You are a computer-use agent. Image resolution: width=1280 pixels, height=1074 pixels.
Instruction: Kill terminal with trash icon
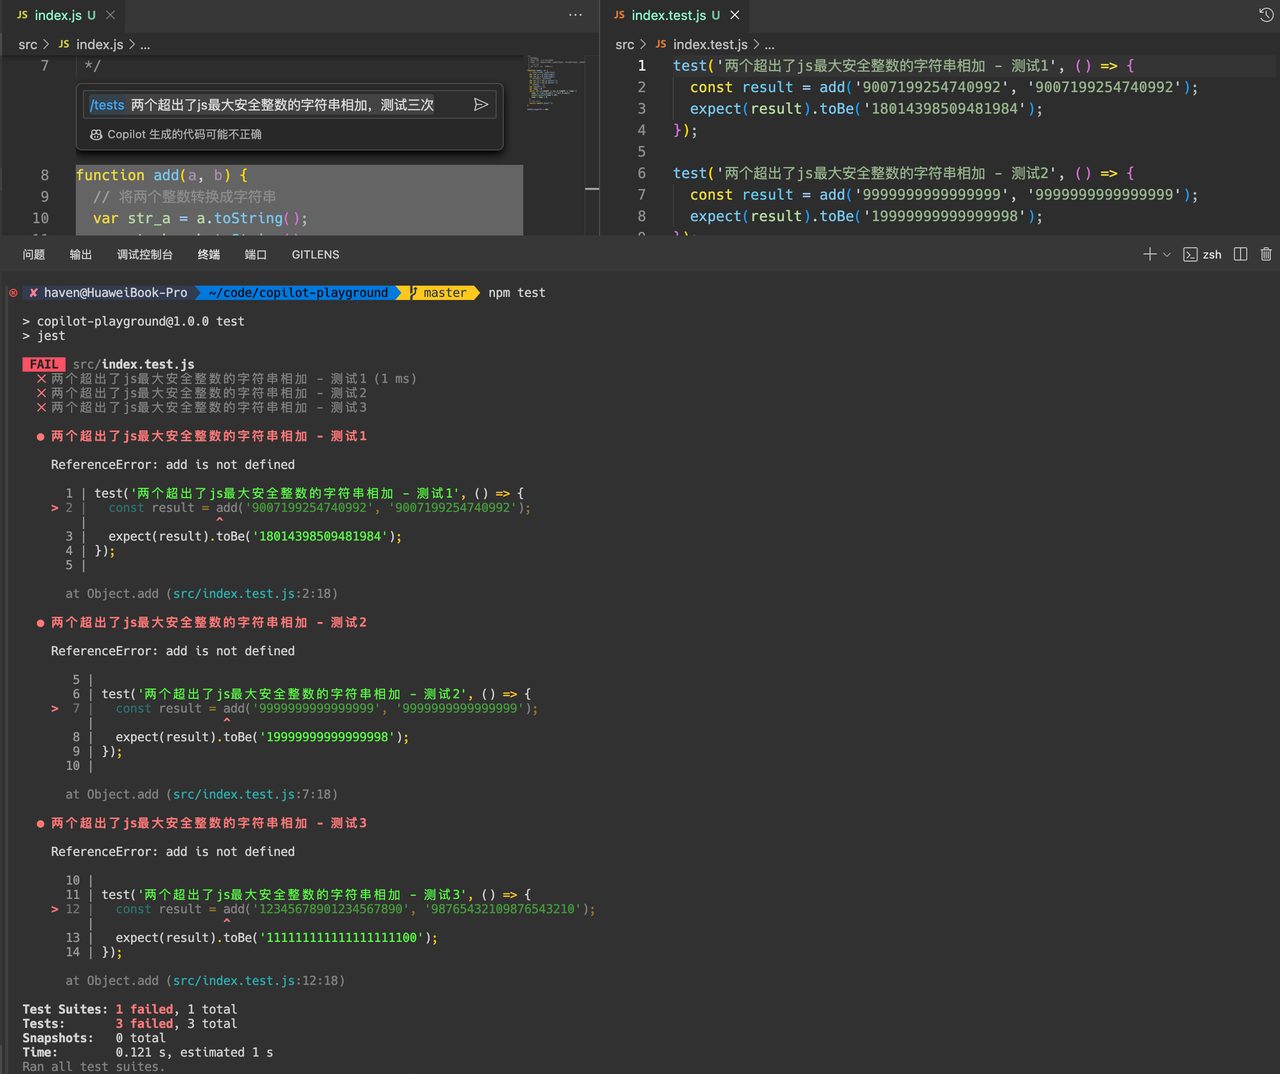tap(1266, 255)
